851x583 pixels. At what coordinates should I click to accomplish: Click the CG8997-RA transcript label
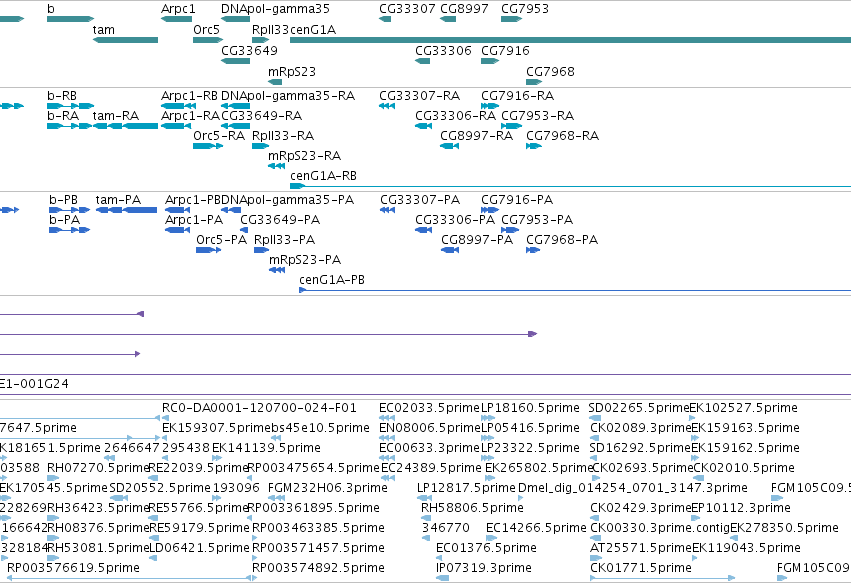(x=477, y=136)
